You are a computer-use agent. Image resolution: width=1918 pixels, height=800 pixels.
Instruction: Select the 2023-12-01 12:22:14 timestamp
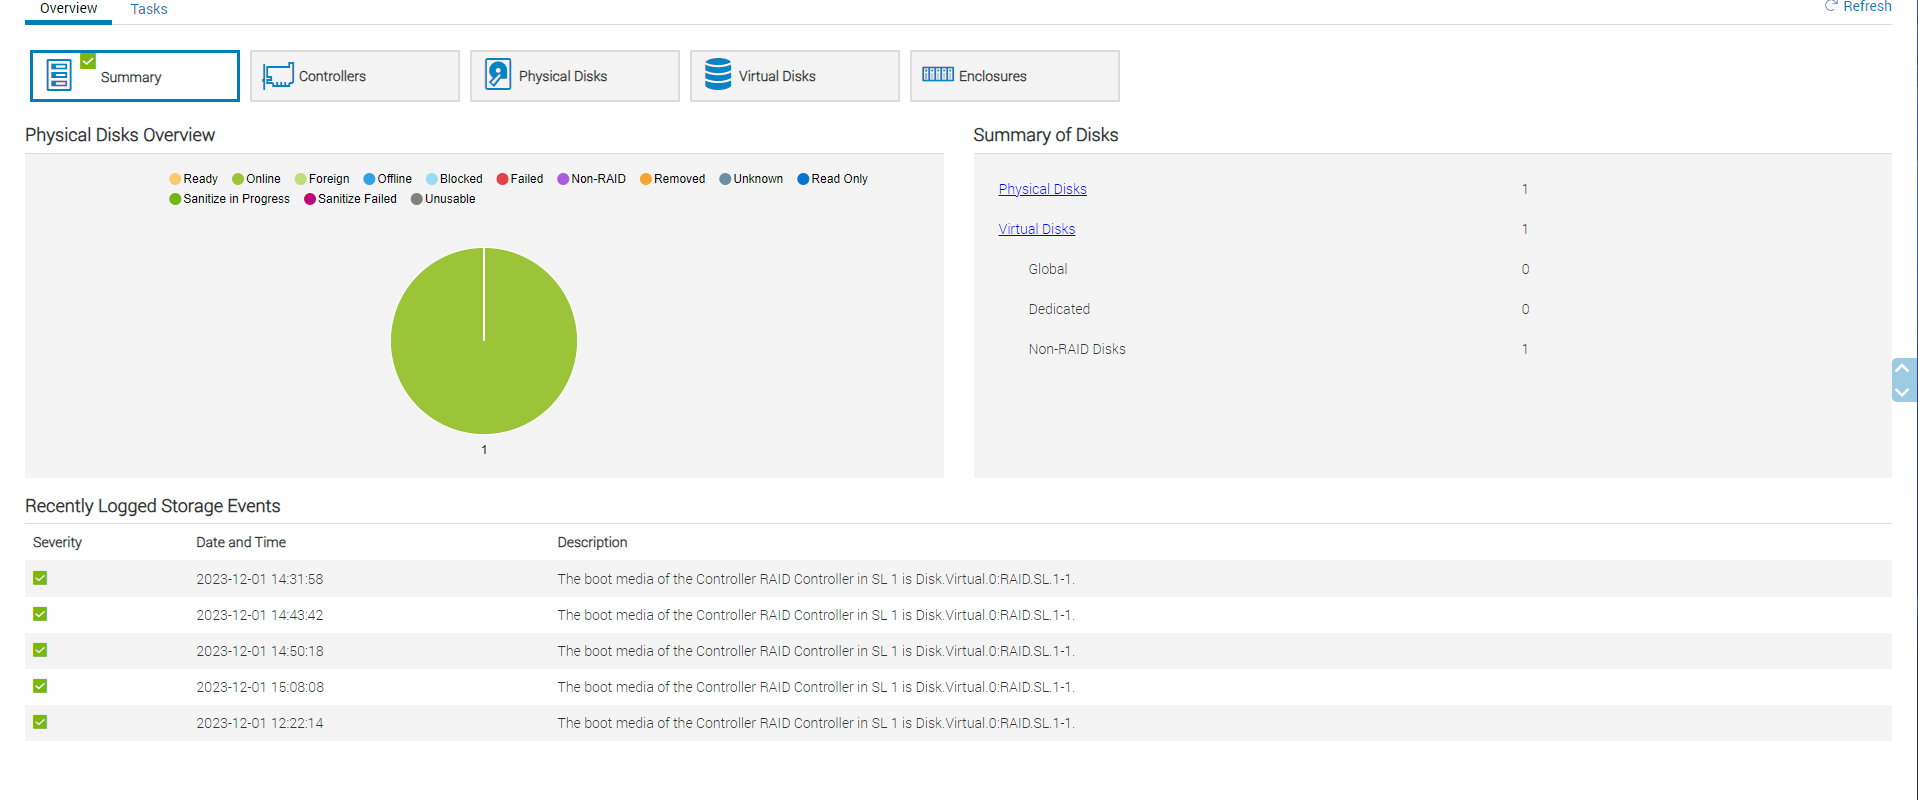[x=259, y=723]
